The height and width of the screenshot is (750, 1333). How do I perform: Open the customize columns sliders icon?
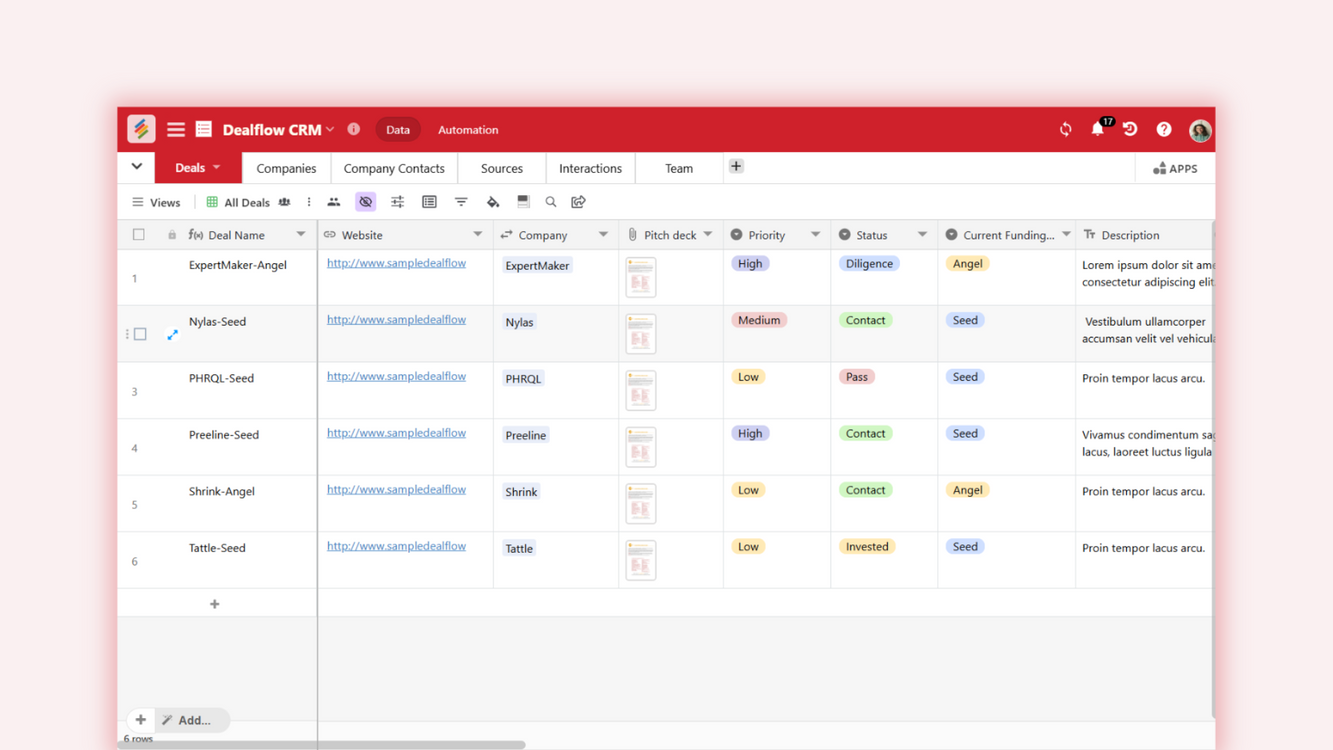[x=398, y=202]
